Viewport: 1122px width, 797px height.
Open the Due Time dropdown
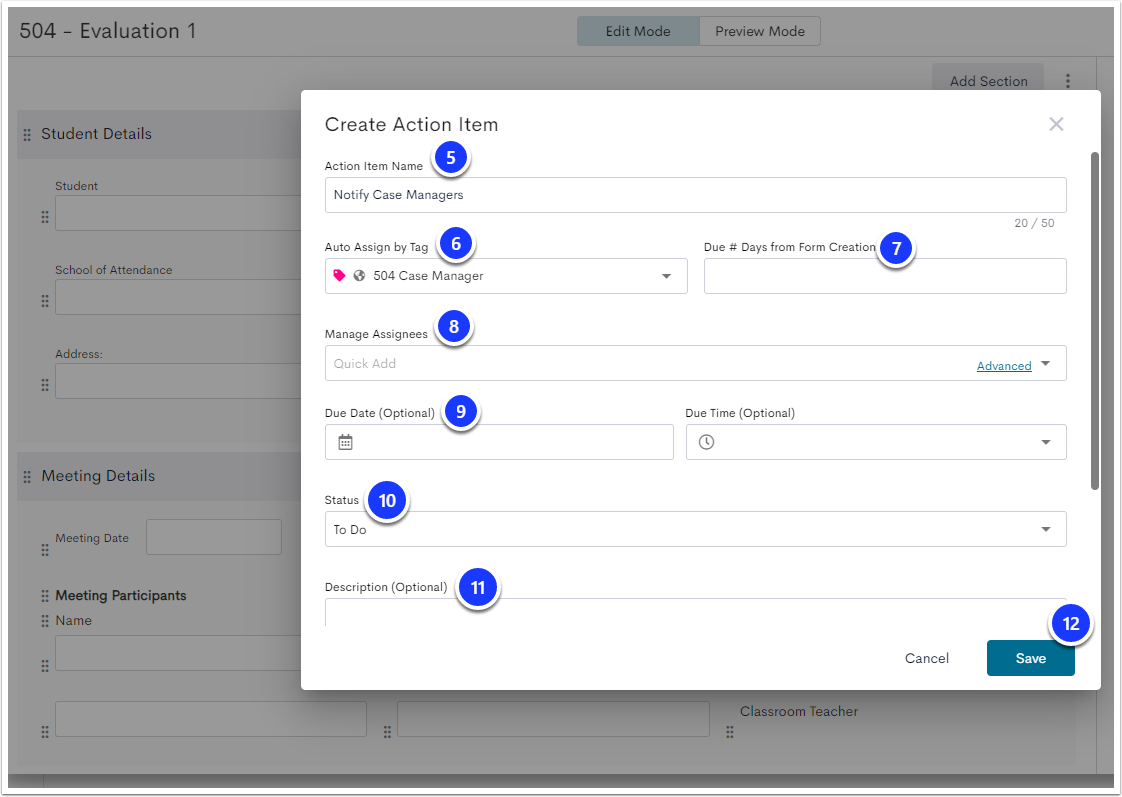[1046, 442]
